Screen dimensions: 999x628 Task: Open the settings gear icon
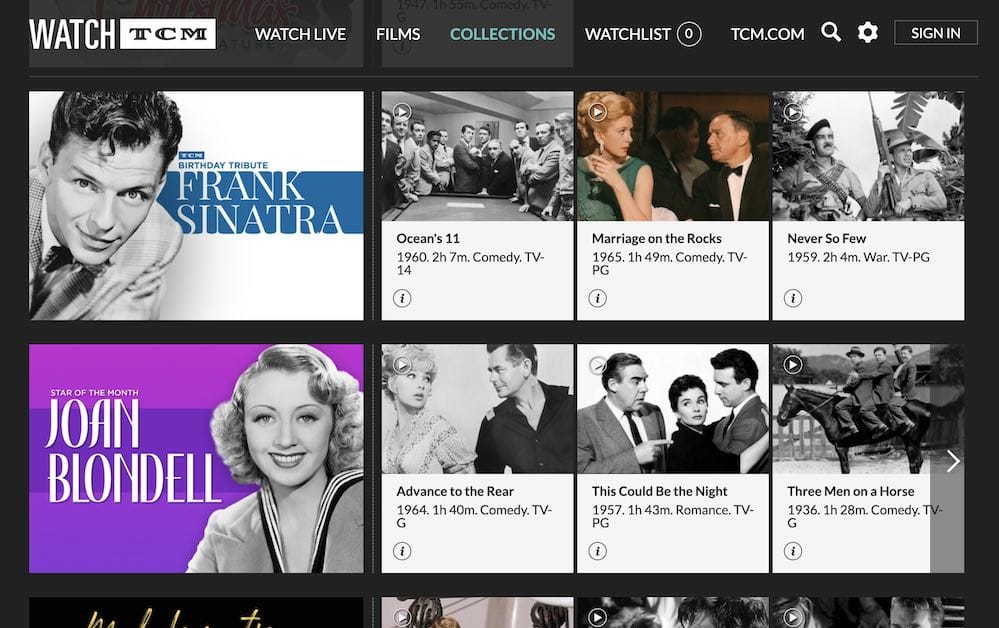pos(866,32)
